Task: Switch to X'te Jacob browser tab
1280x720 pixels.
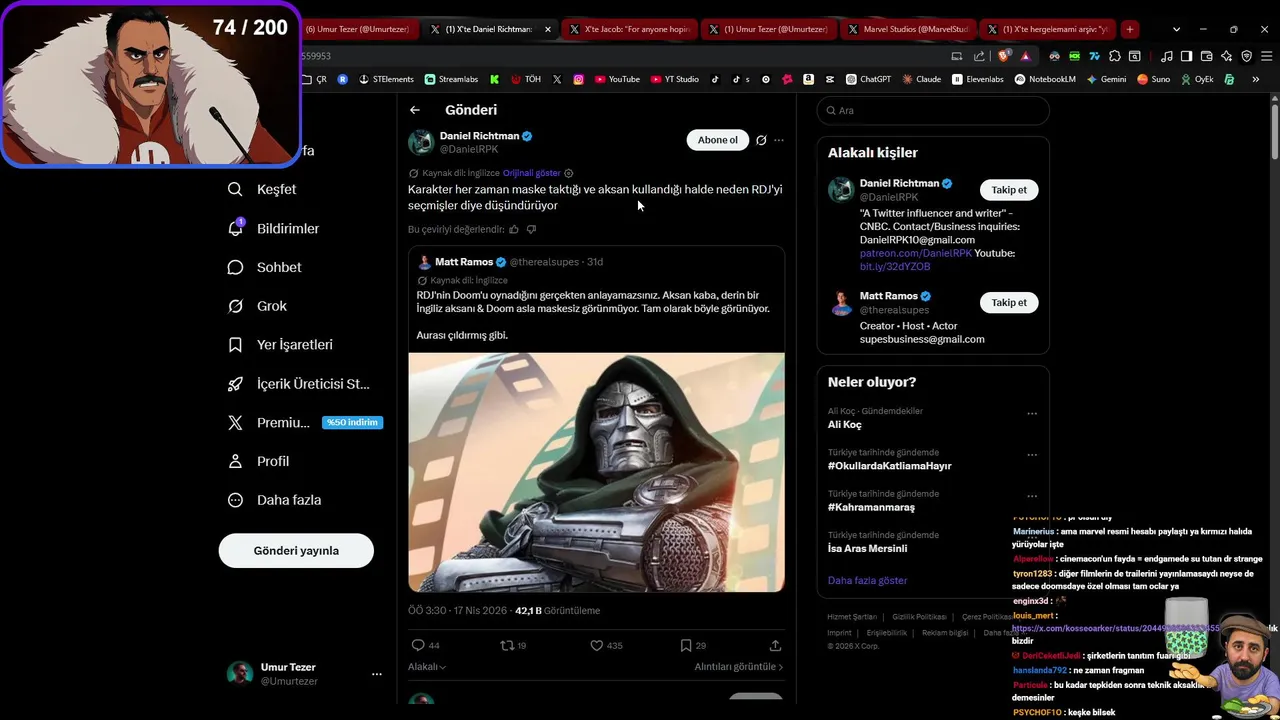Action: coord(630,29)
